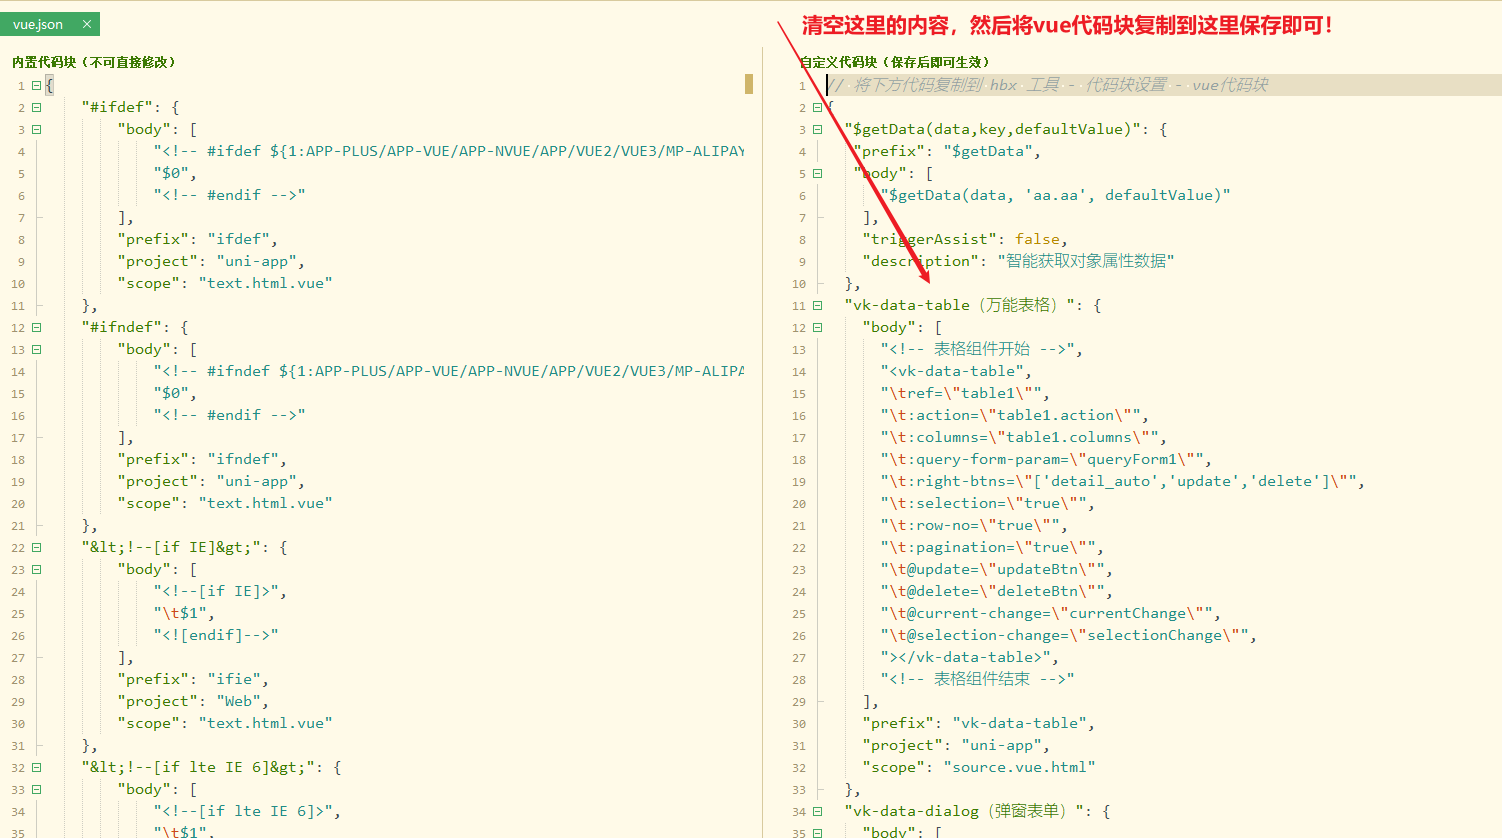Click the "<!-- #endif -->" line on line 6

point(229,195)
